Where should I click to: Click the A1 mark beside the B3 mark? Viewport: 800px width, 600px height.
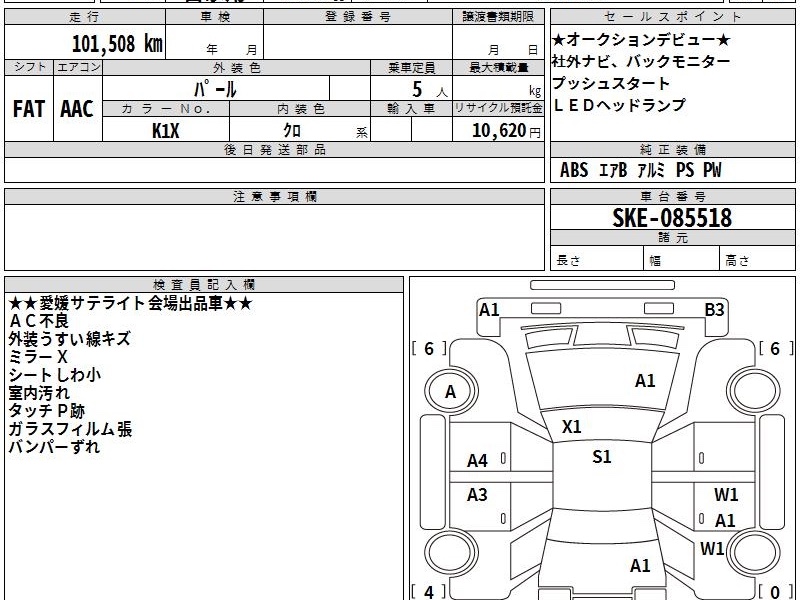pyautogui.click(x=489, y=310)
